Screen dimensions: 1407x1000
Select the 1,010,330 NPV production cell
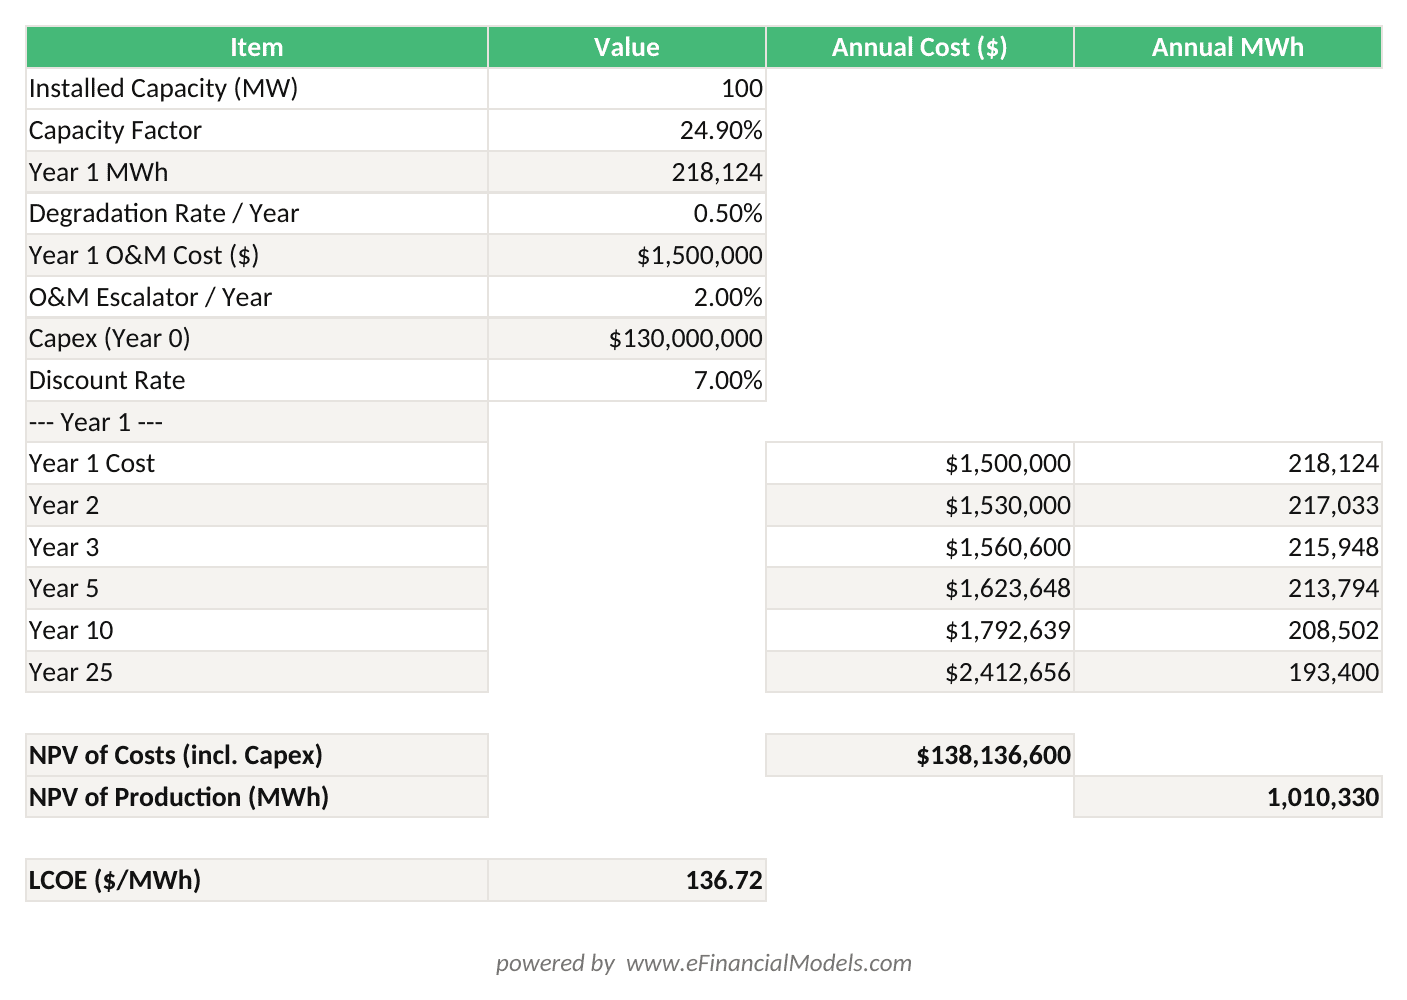[x=1228, y=797]
